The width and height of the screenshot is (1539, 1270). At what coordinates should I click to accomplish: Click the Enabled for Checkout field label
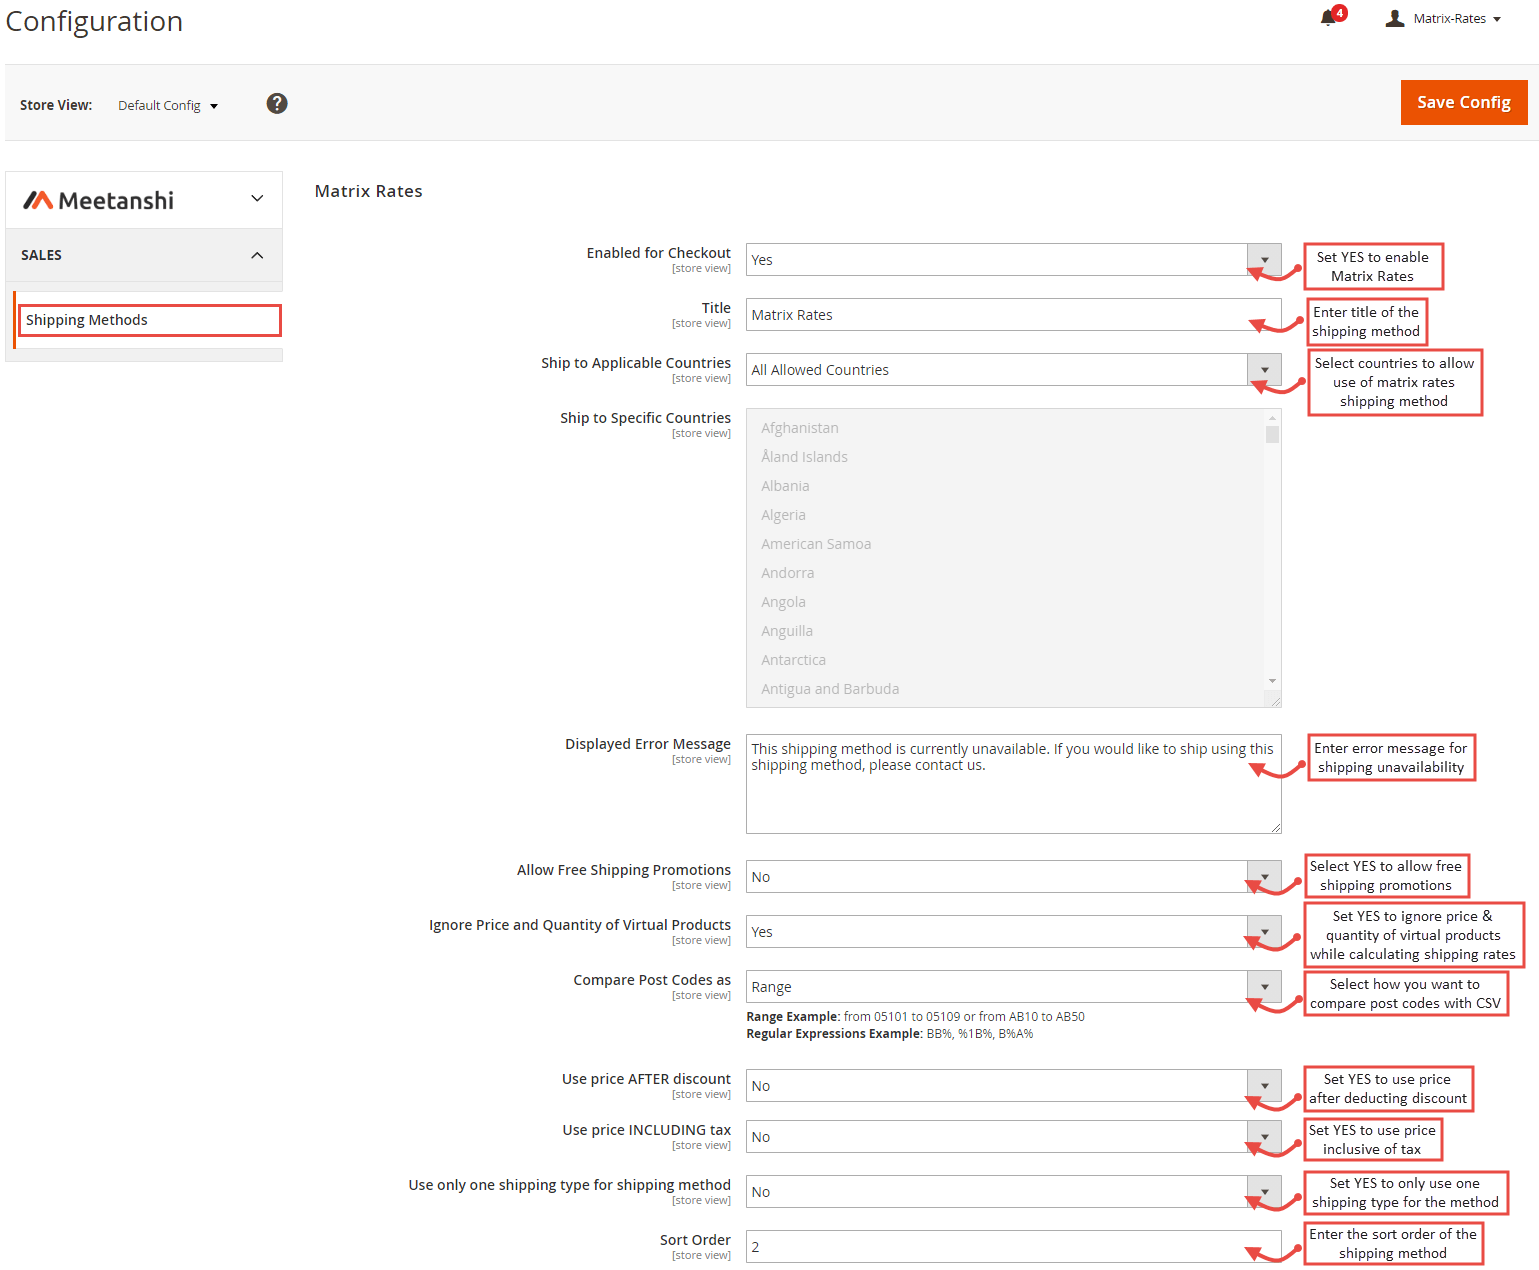point(658,253)
